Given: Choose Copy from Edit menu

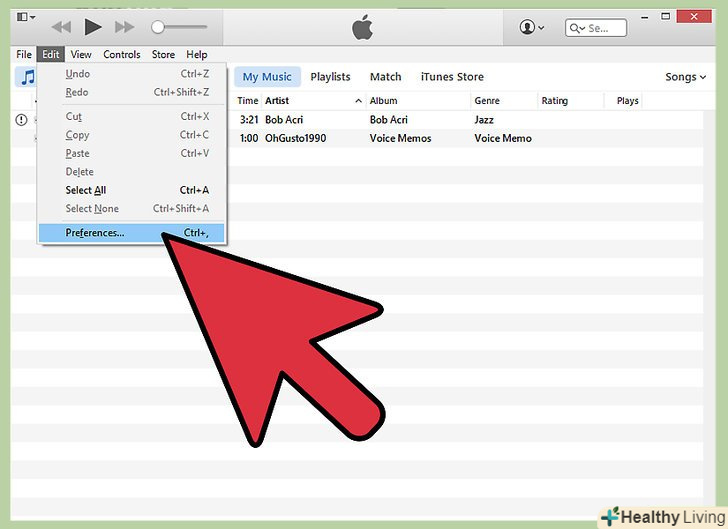Looking at the screenshot, I should pos(132,135).
